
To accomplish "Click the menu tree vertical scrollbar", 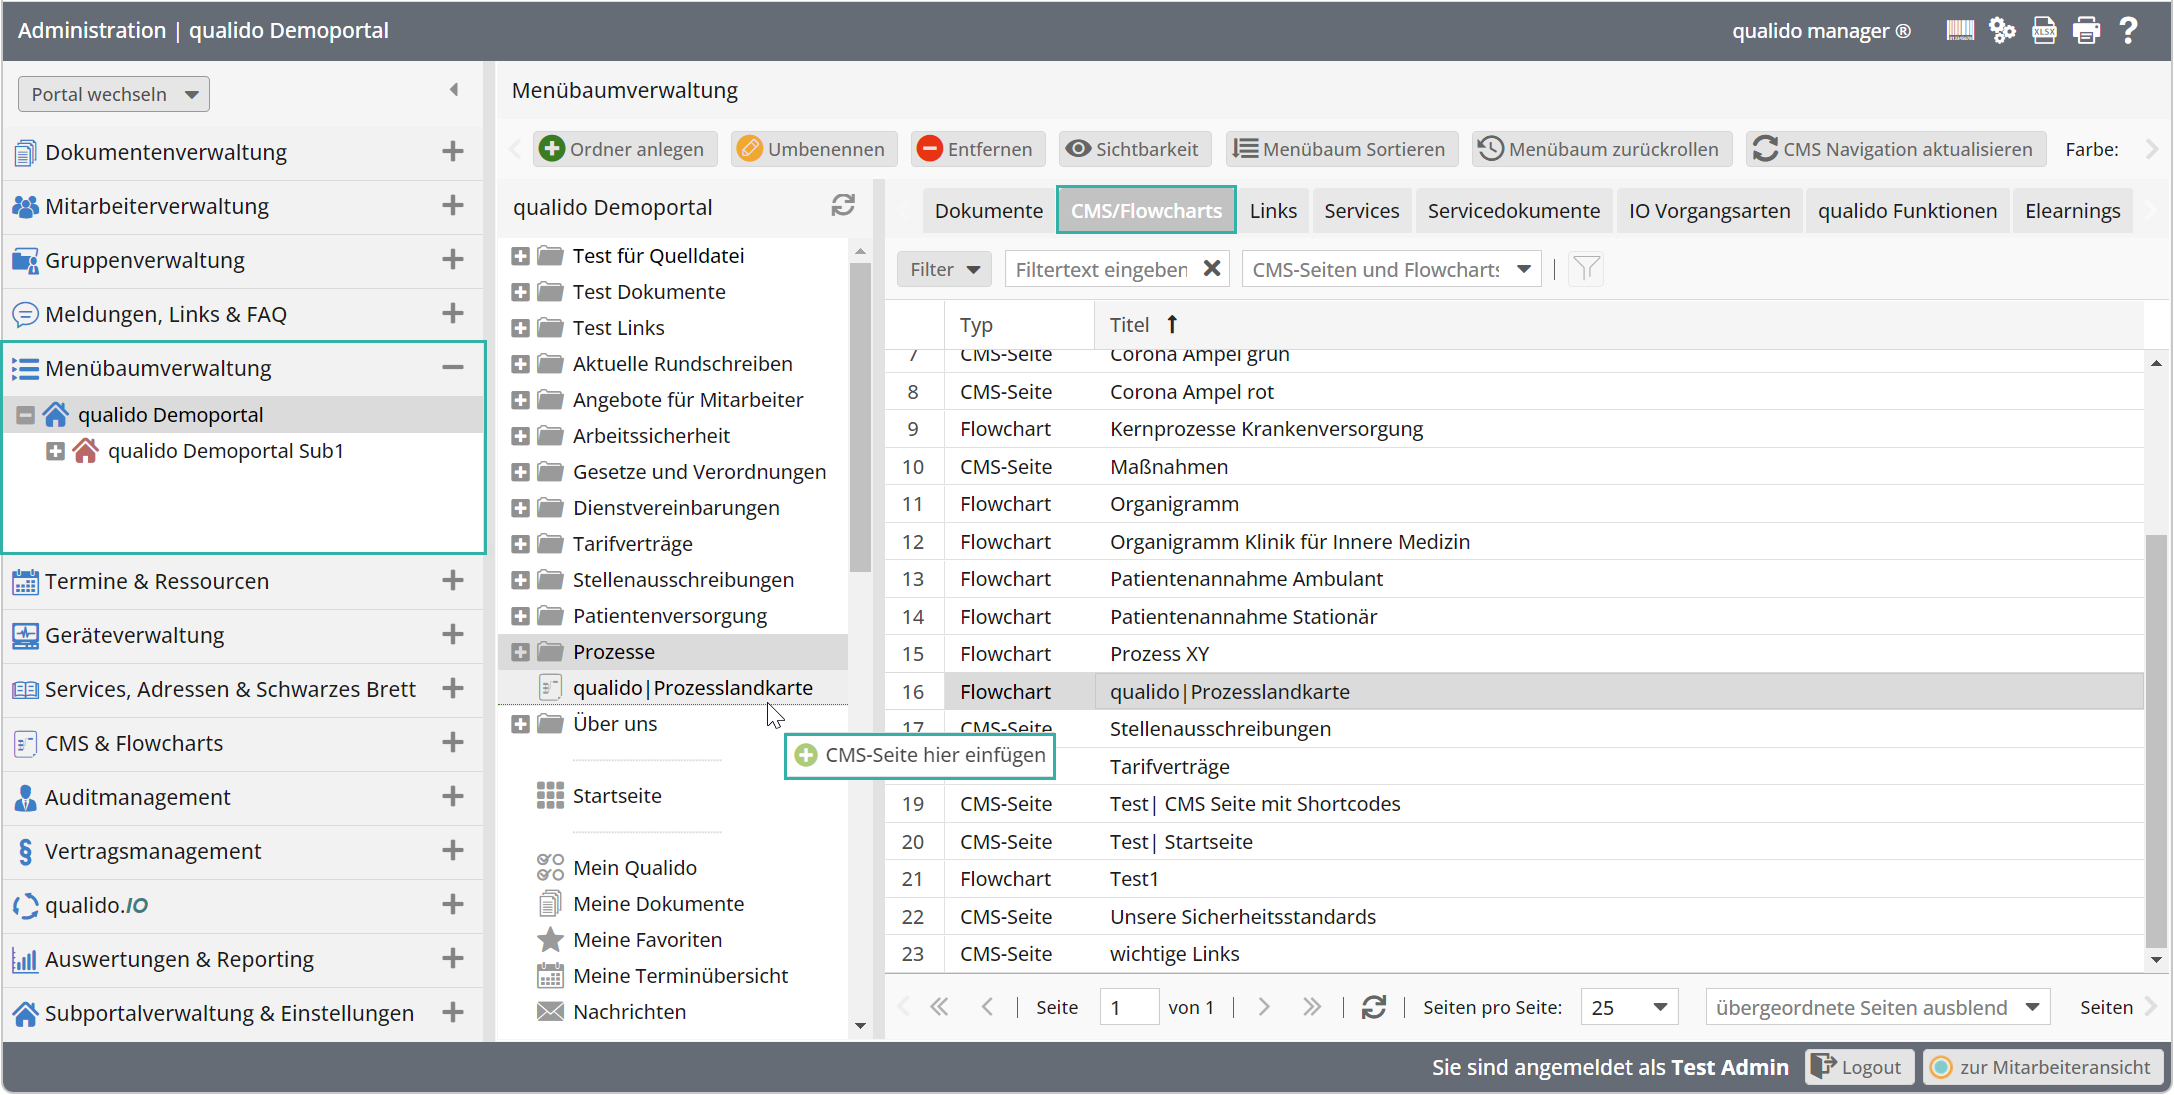I will coord(859,416).
